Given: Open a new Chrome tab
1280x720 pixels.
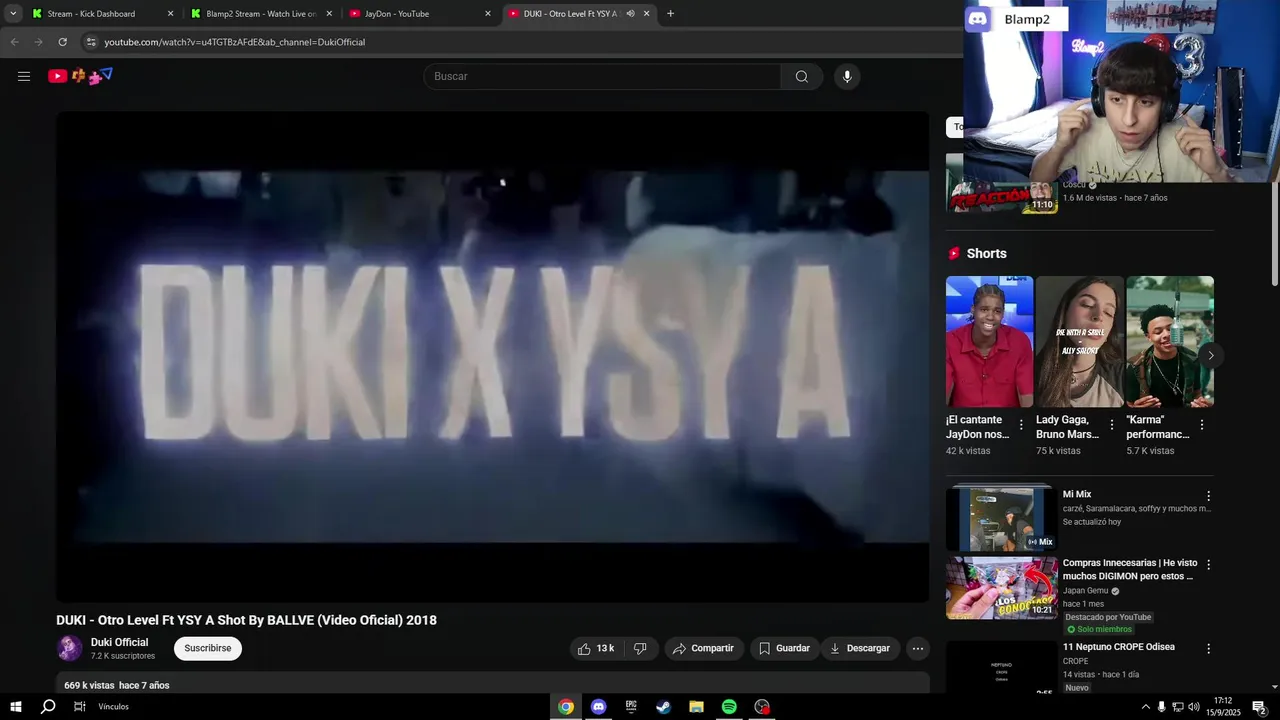Looking at the screenshot, I should 670,14.
